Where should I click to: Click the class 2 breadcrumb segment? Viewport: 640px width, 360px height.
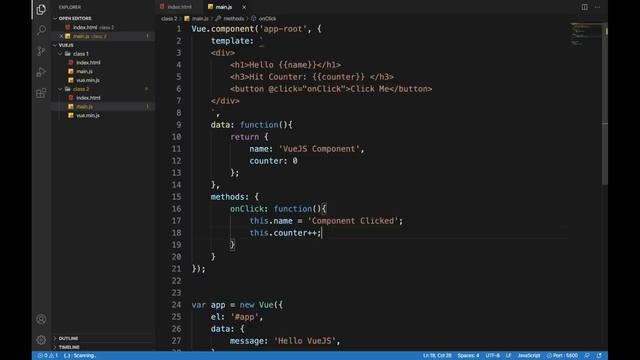[169, 19]
